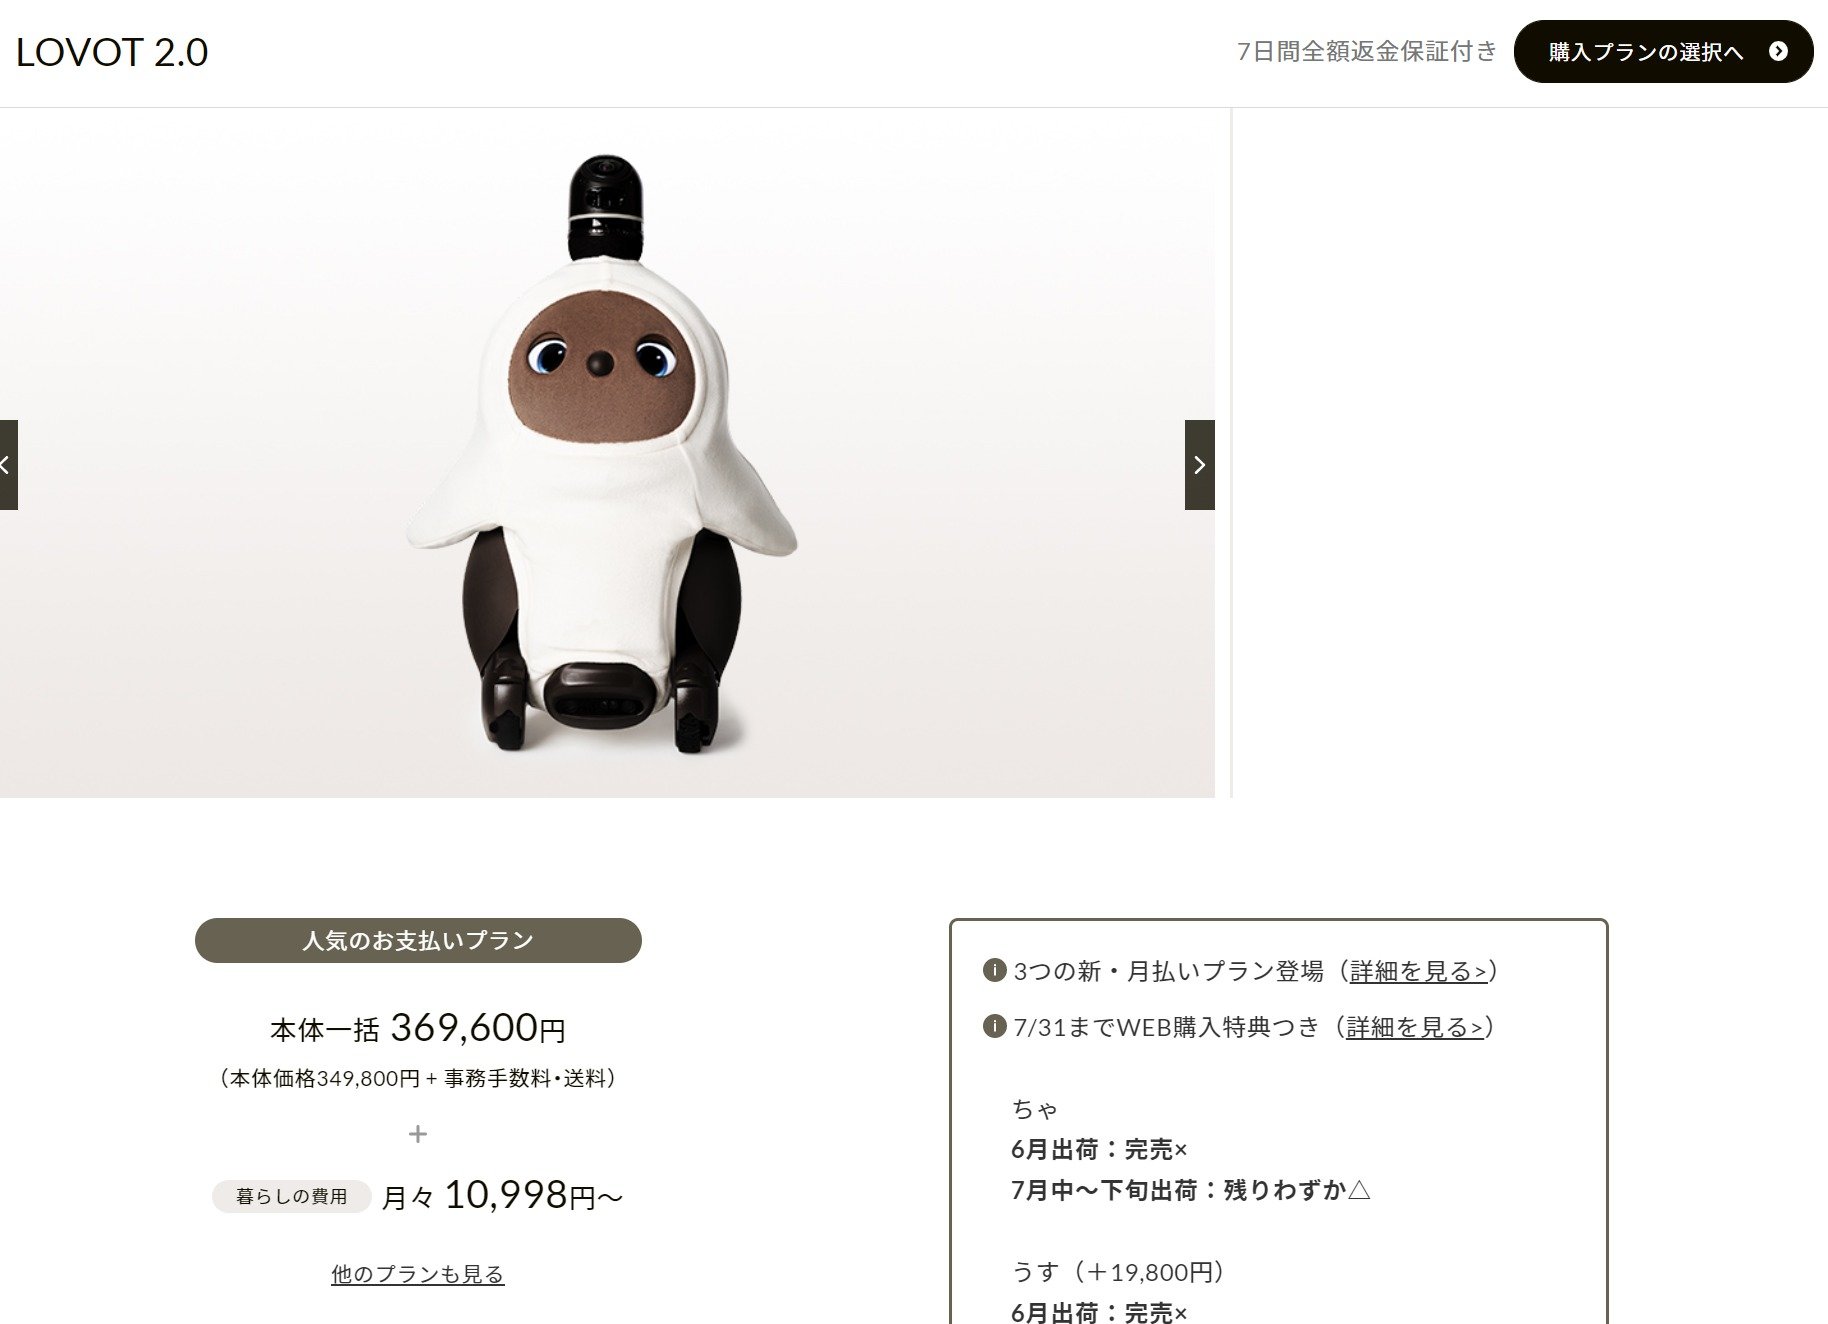Click the white-suited LOVOT robot photo
The height and width of the screenshot is (1324, 1828).
tap(601, 453)
